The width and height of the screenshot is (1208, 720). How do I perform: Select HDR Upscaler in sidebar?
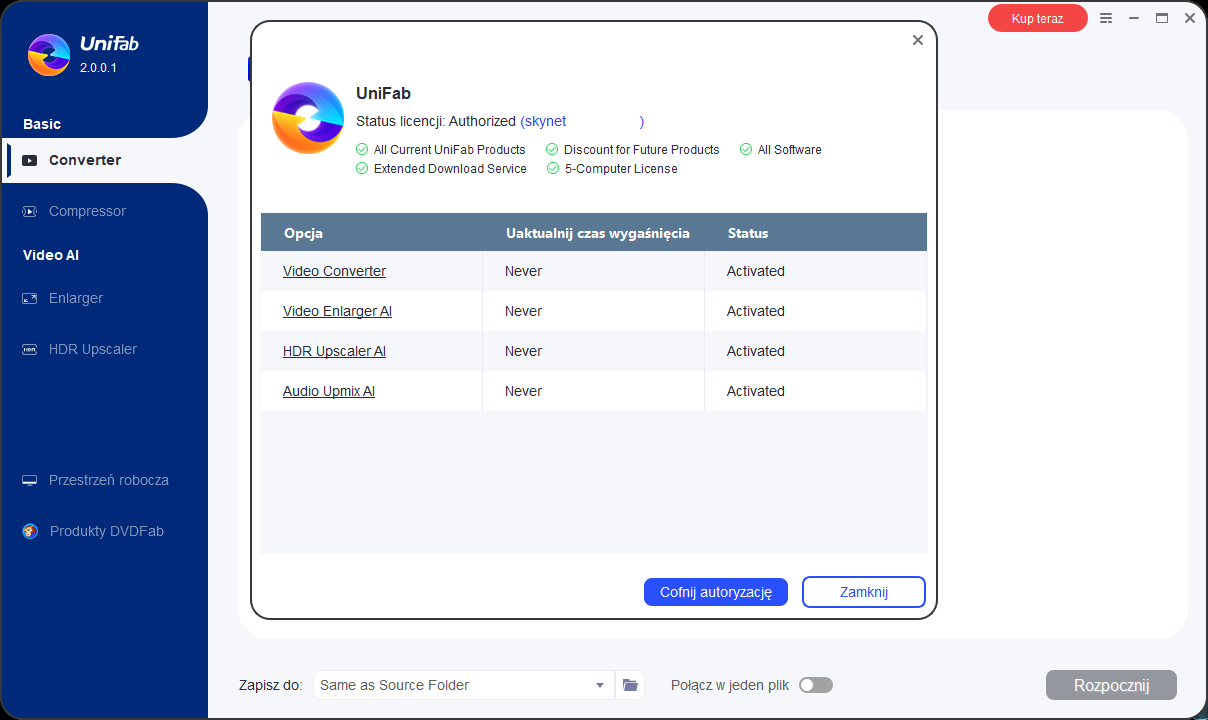coord(93,349)
